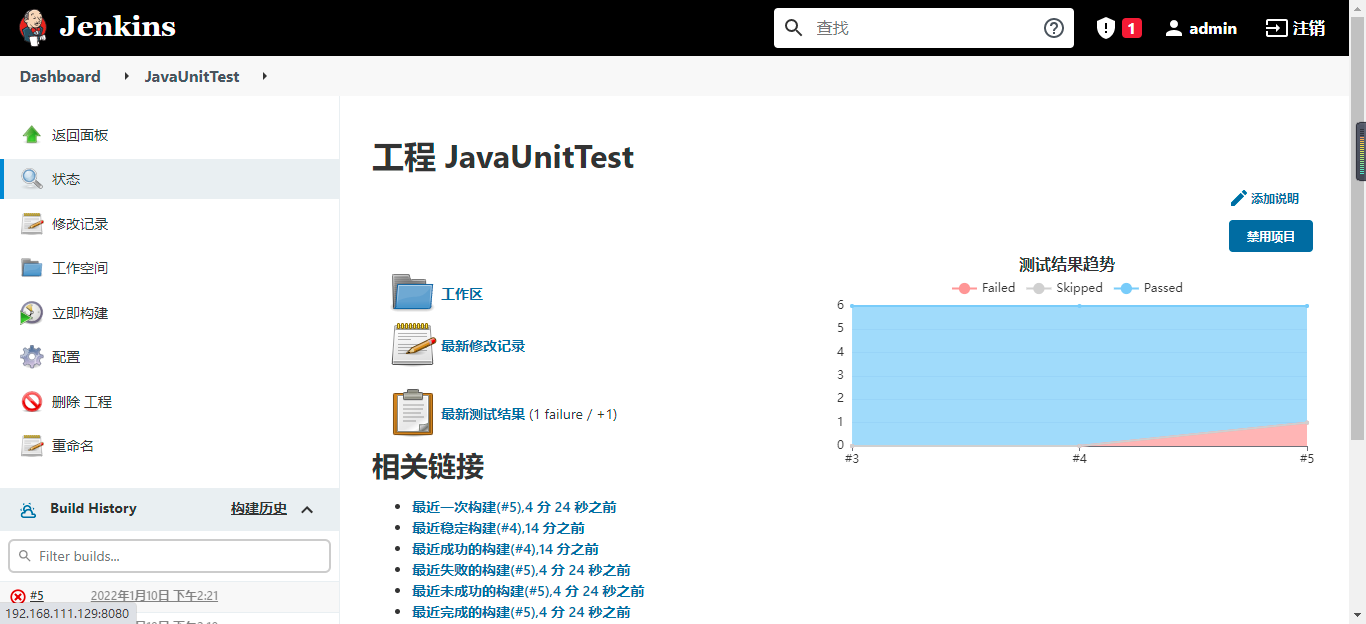Open 配置 in the side menu
The image size is (1366, 624).
[x=66, y=357]
